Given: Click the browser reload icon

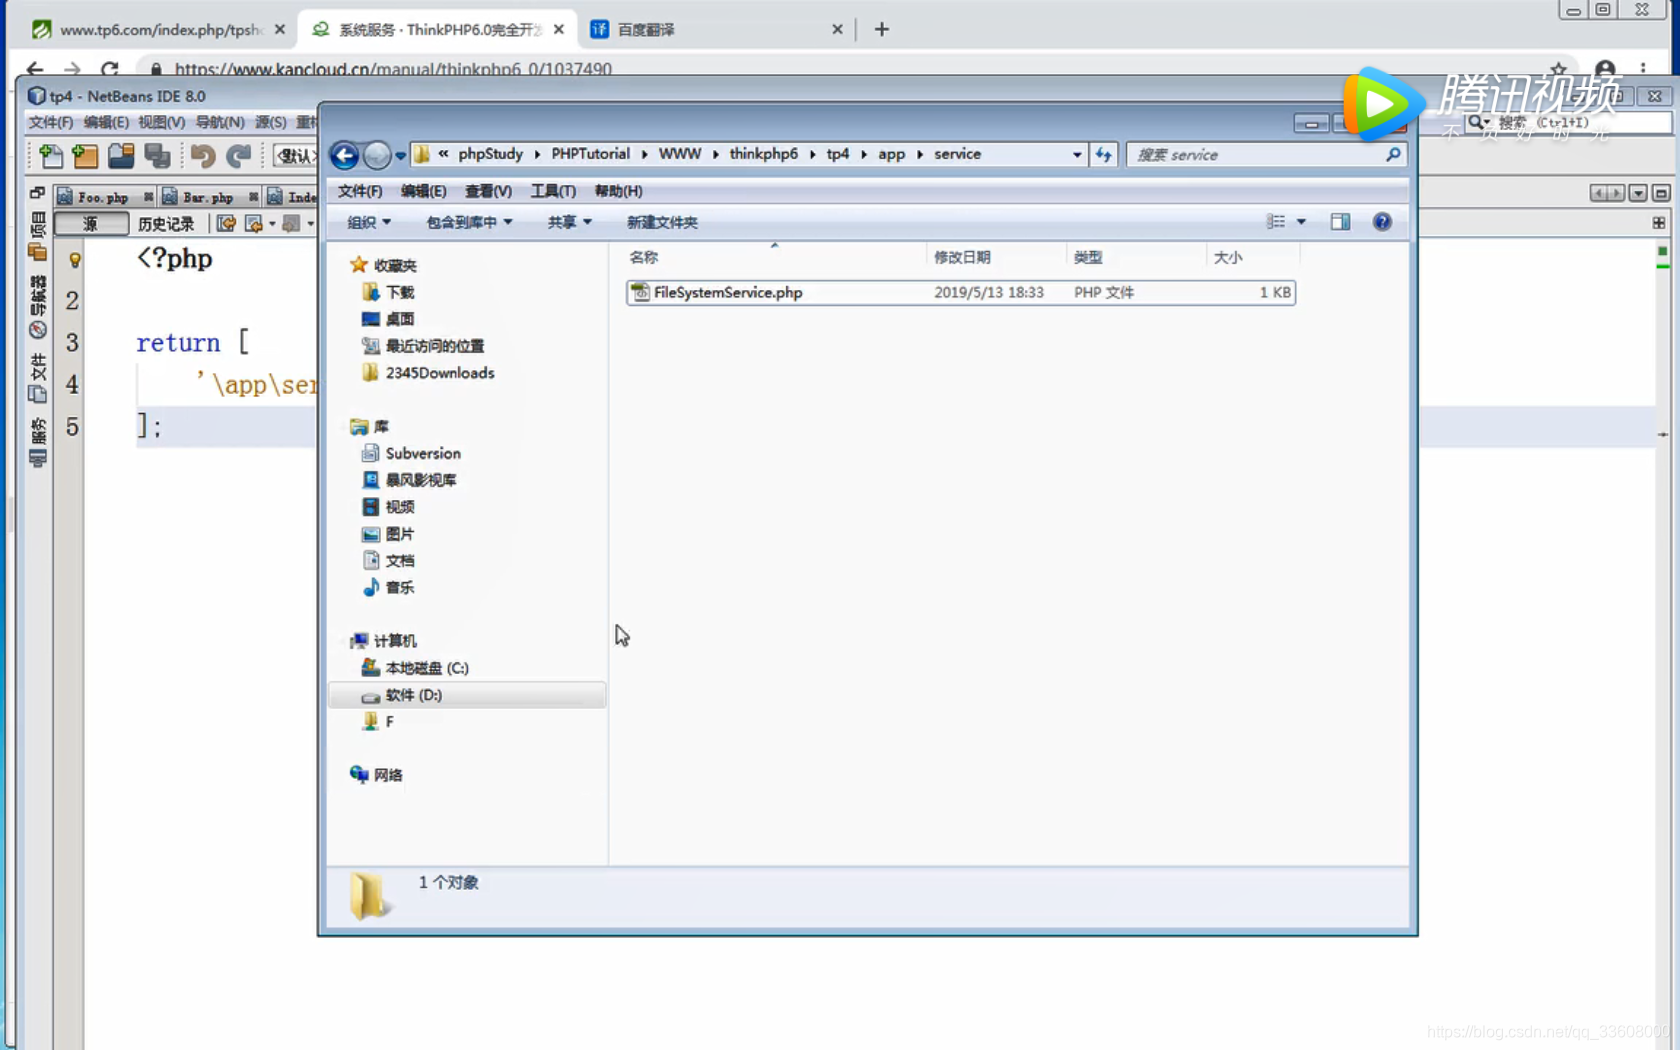Looking at the screenshot, I should (110, 69).
